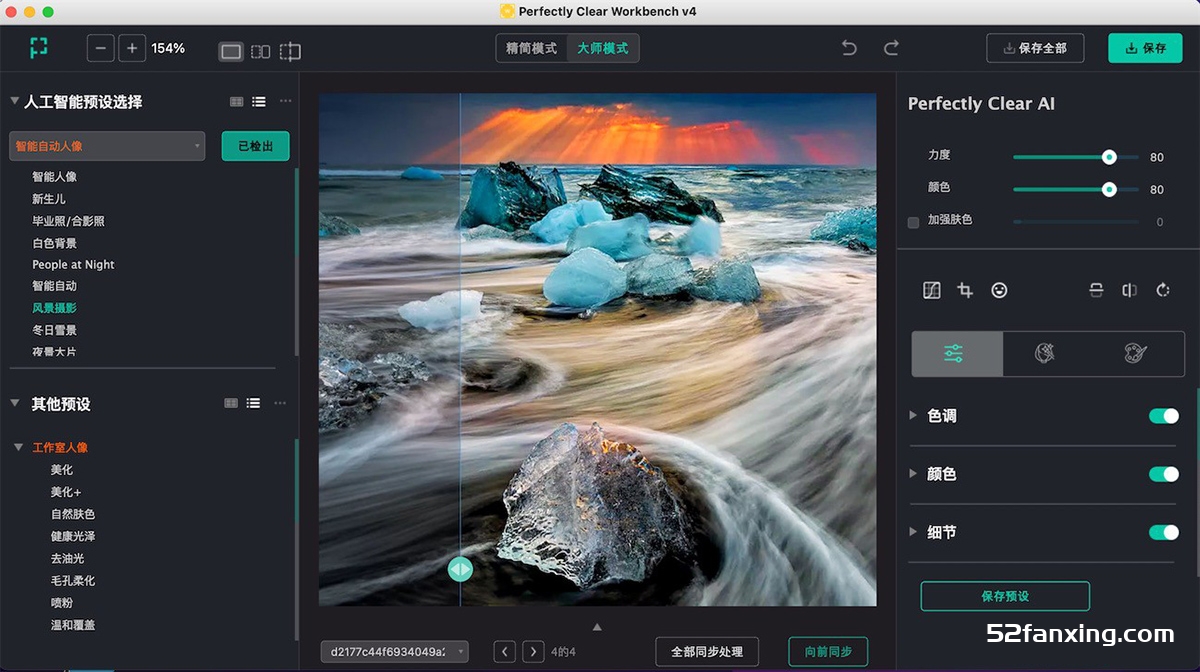Switch to 精简模式
Viewport: 1200px width, 672px height.
click(x=532, y=48)
